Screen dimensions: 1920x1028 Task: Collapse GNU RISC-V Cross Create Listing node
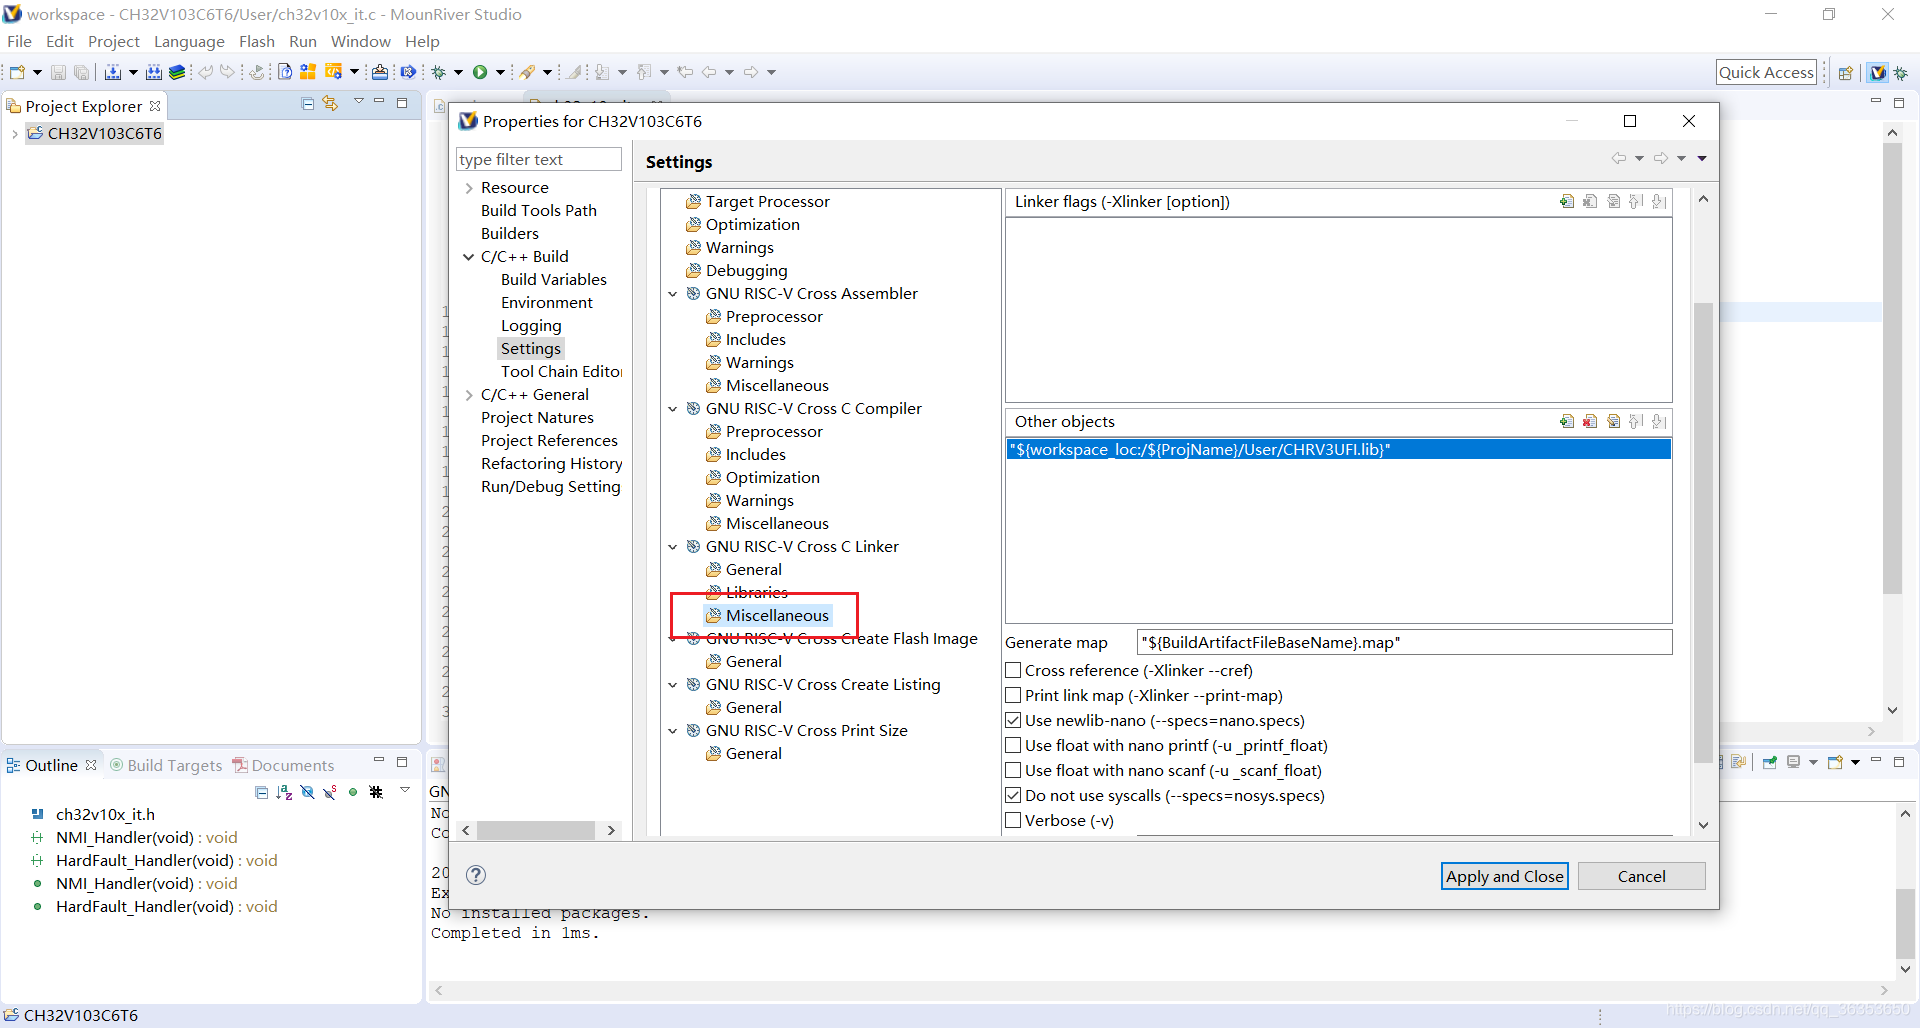(673, 685)
